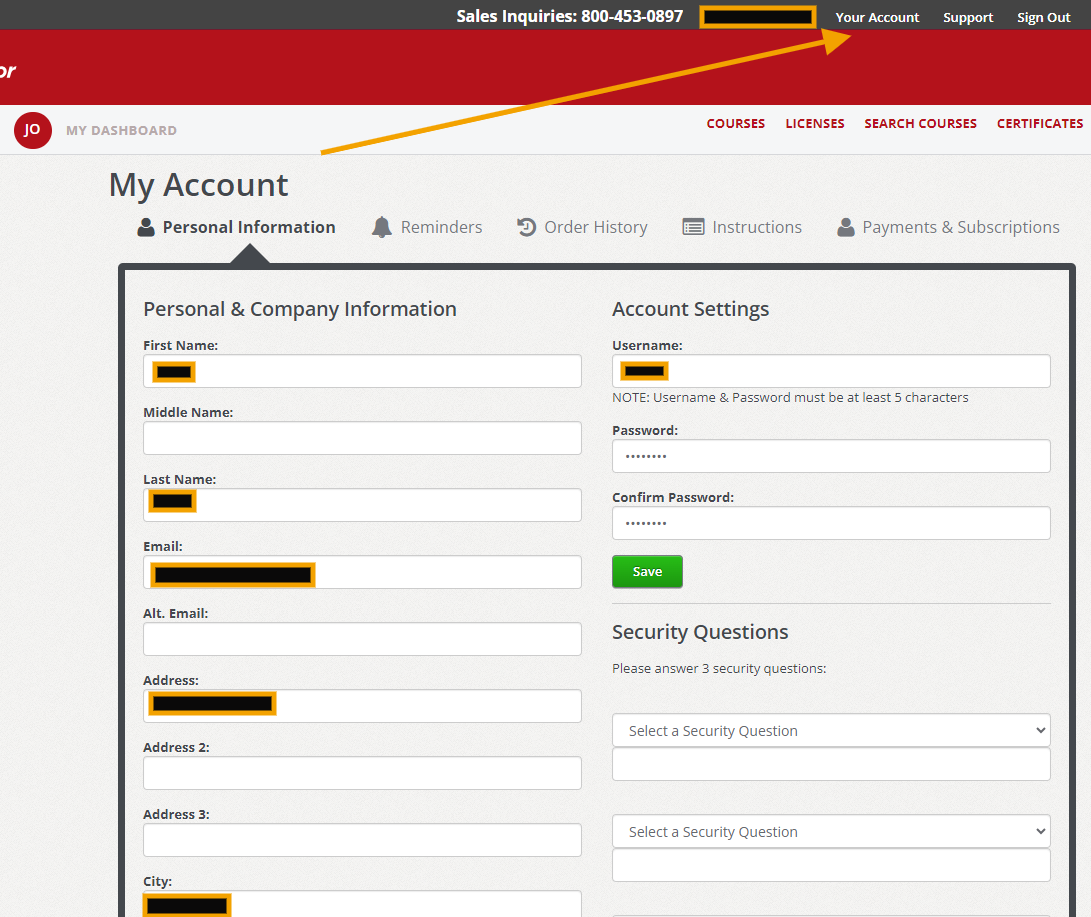Navigate to MY DASHBOARD

[121, 130]
